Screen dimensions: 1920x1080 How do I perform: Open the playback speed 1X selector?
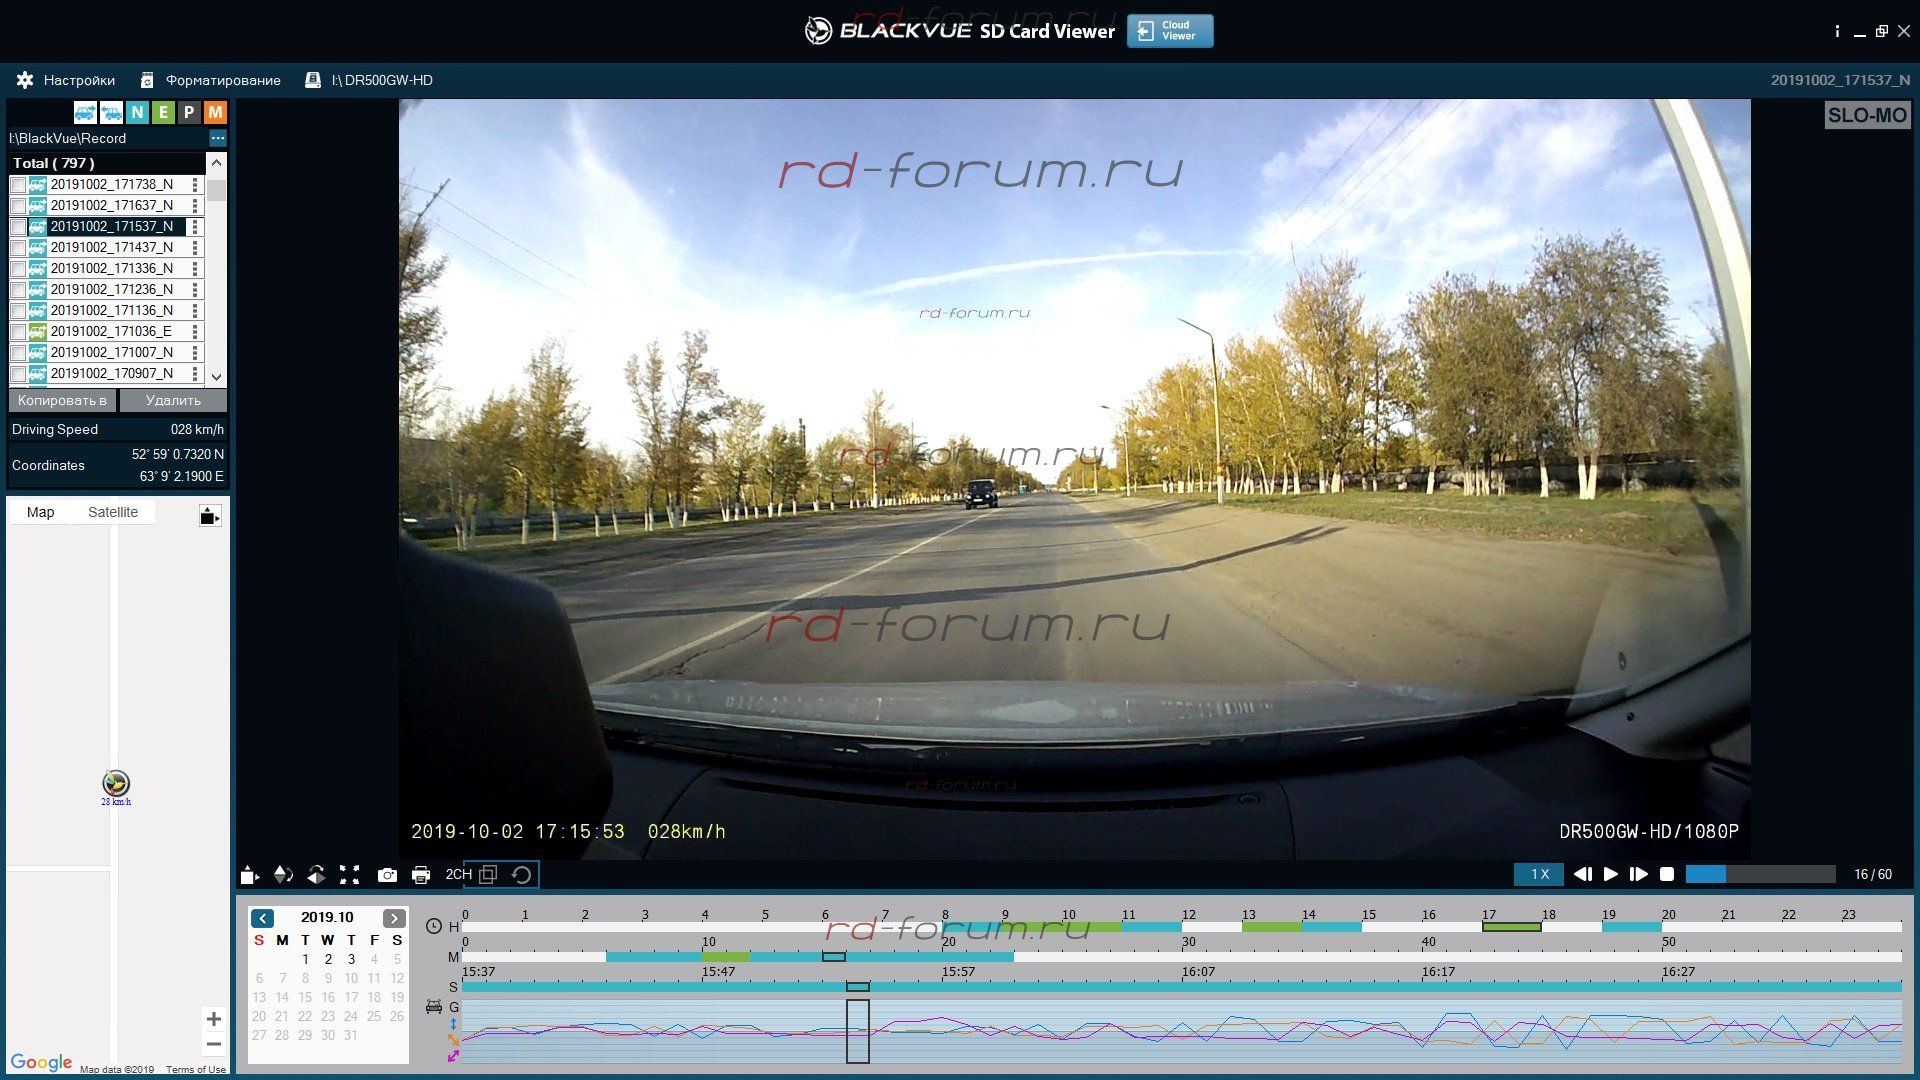coord(1539,874)
